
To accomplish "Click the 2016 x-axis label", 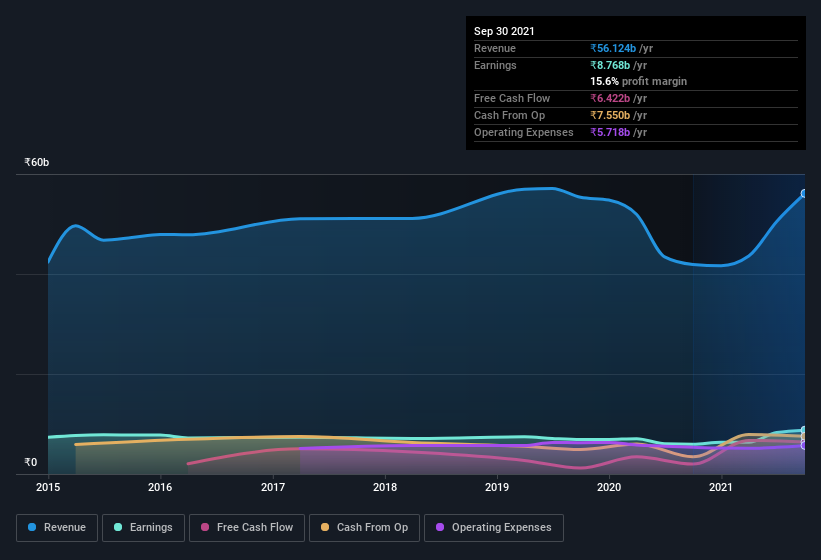I will click(160, 487).
